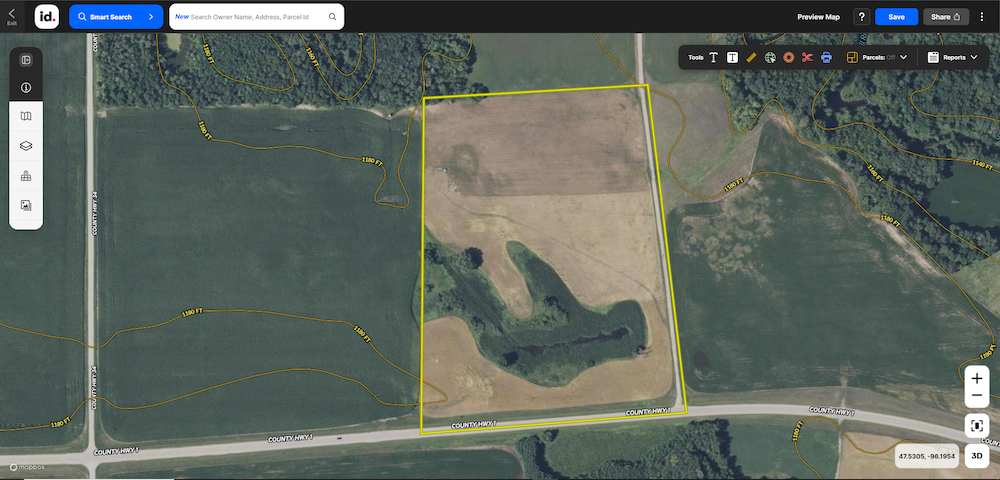1000x480 pixels.
Task: Open the map layers stack icon
Action: 26,146
